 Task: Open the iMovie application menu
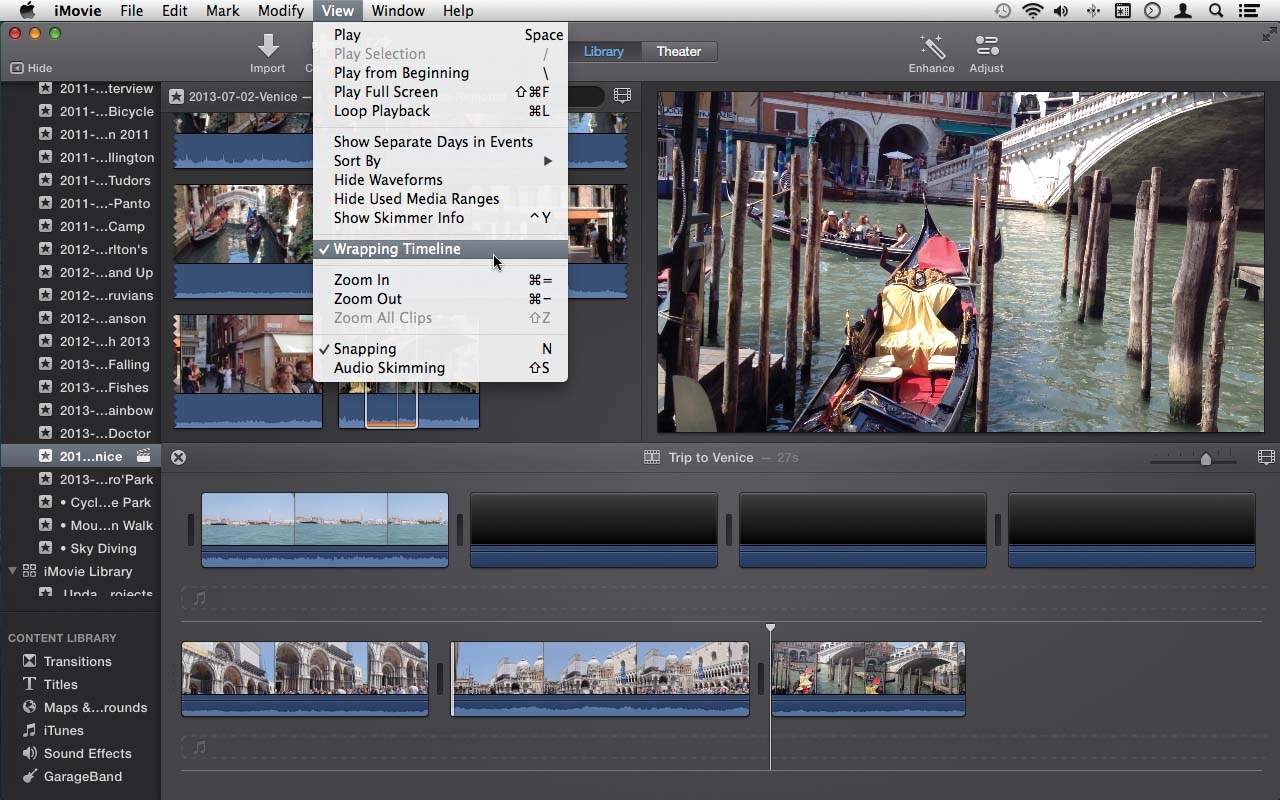[x=76, y=11]
